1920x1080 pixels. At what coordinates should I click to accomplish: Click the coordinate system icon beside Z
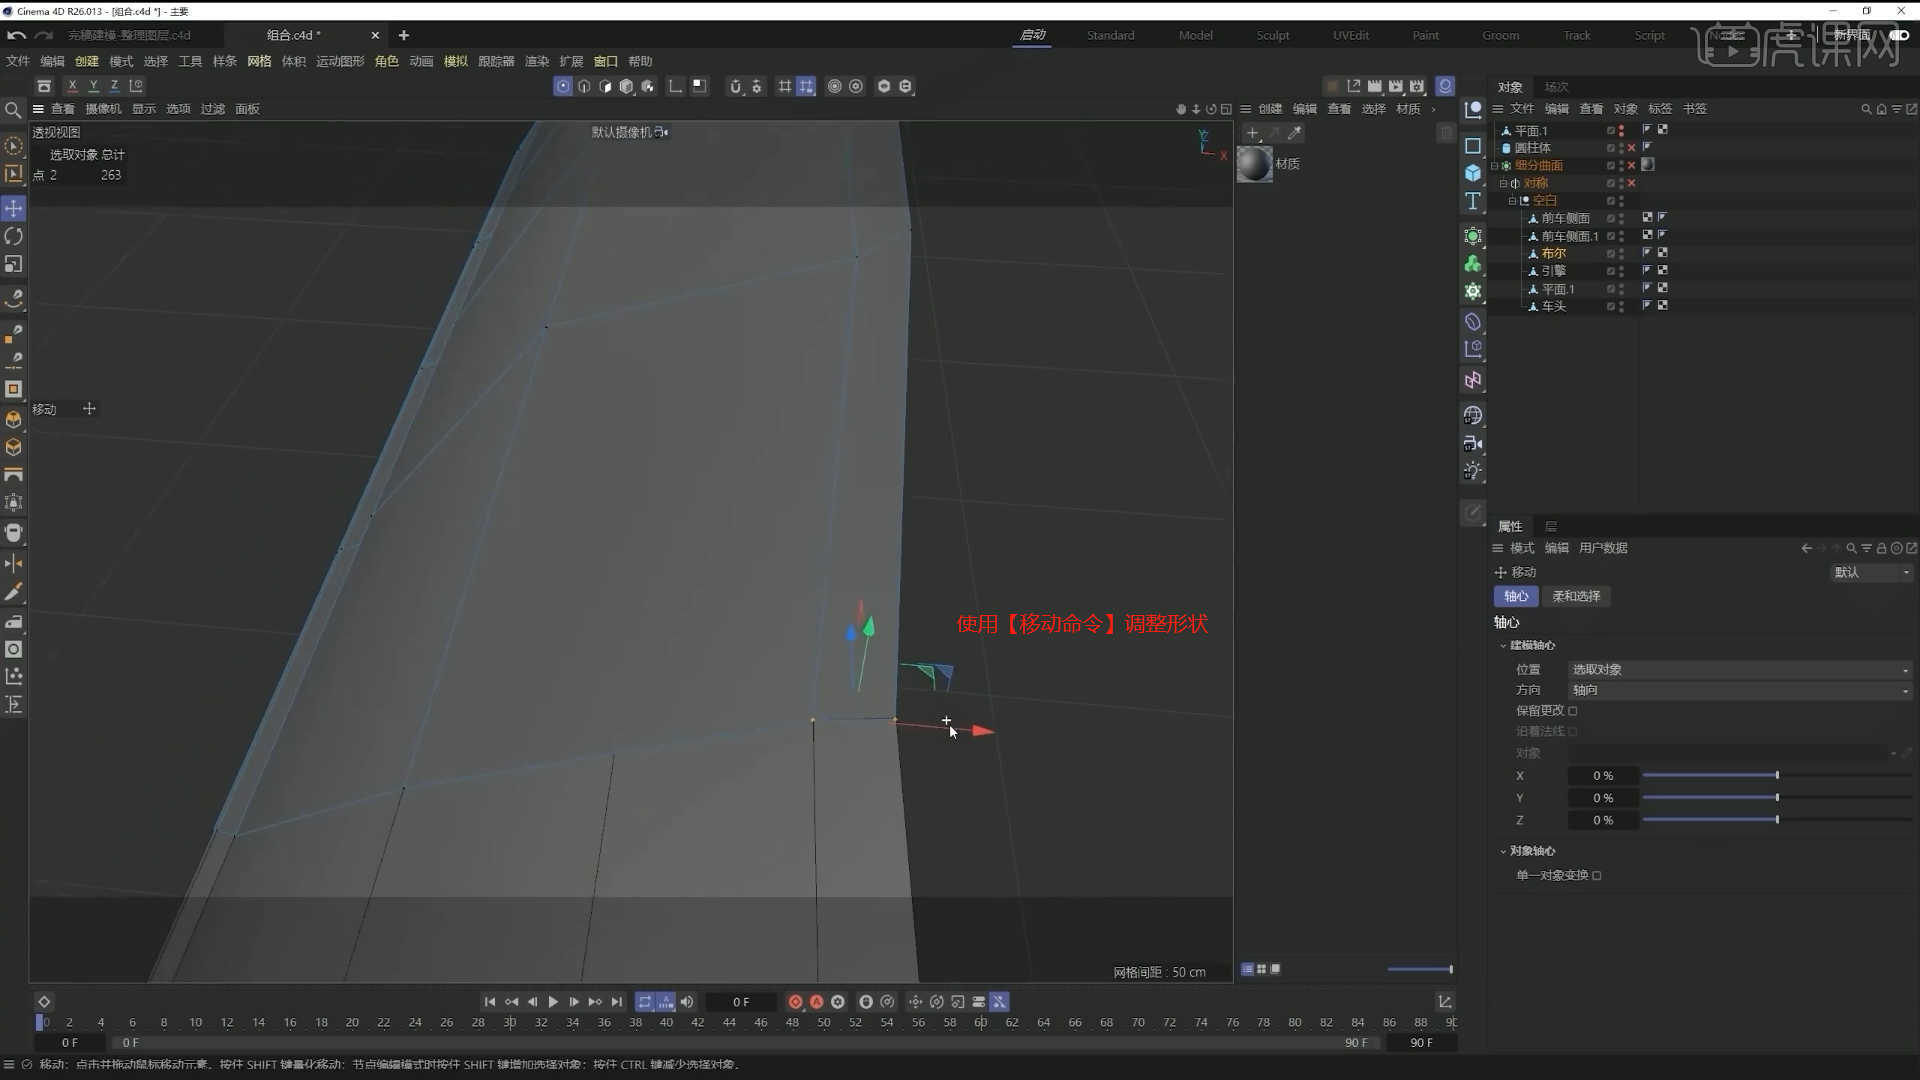[x=136, y=86]
